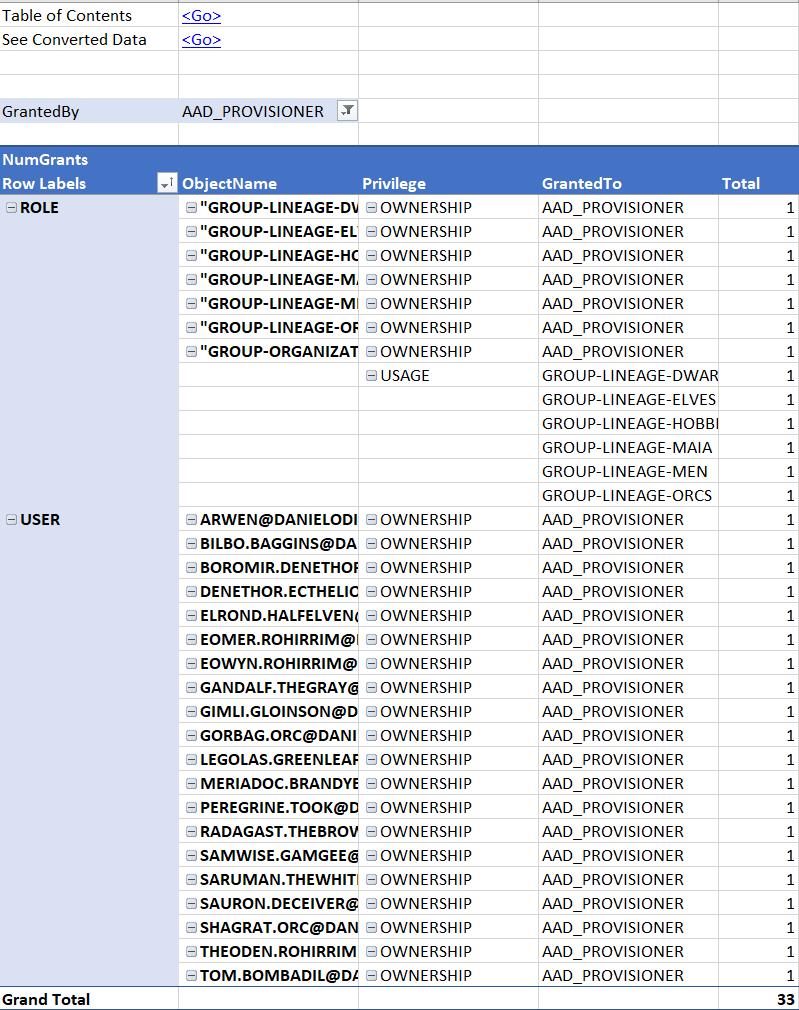The height and width of the screenshot is (1010, 799).
Task: Collapse the ROLE group
Action: 11,208
